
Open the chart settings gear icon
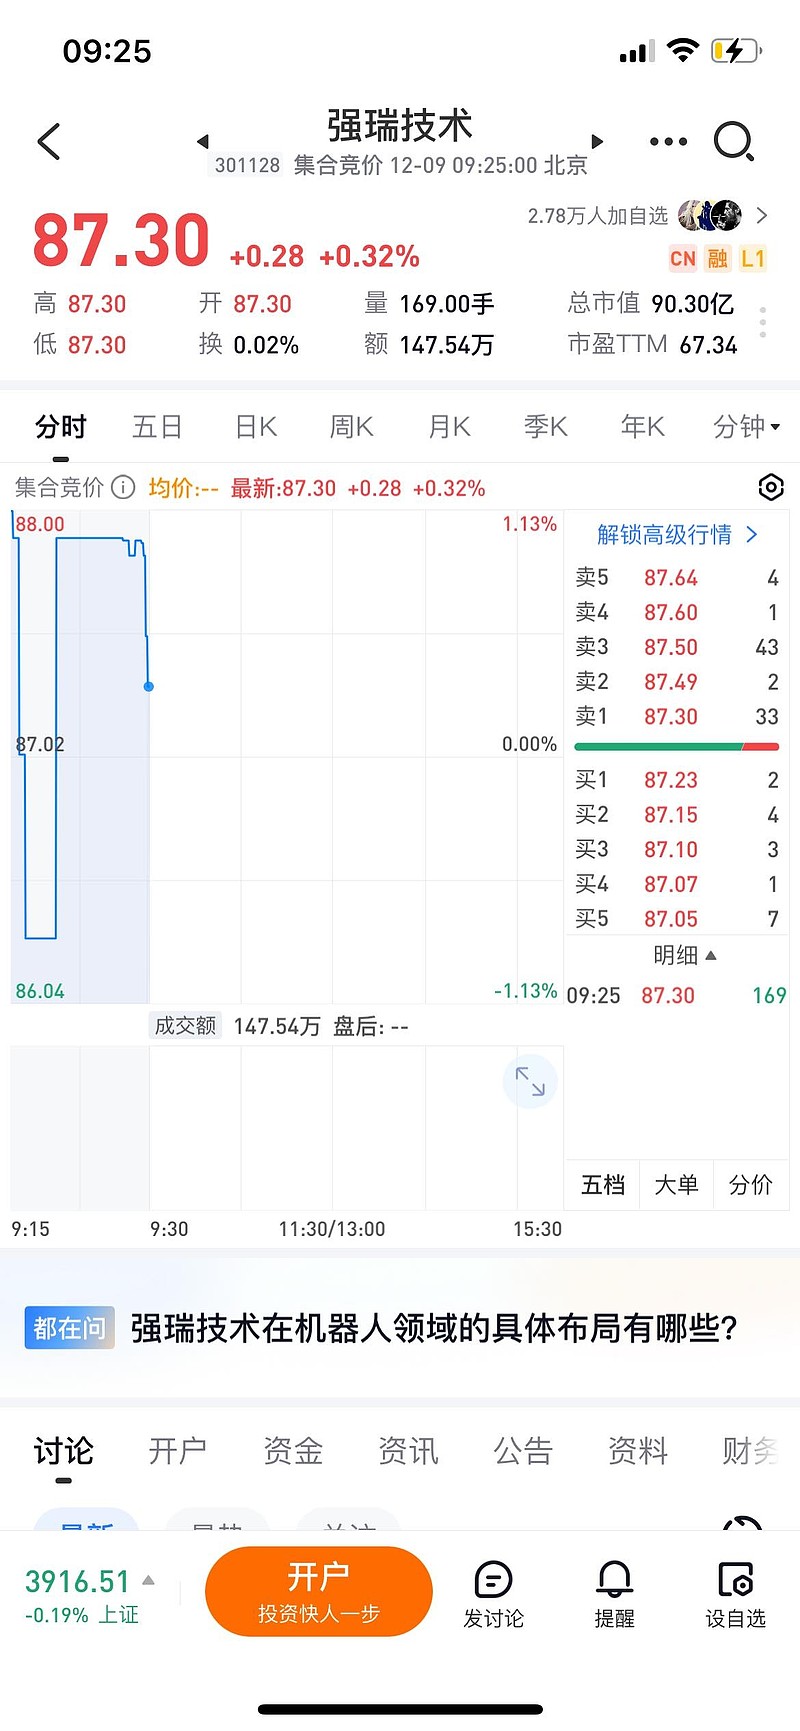pos(770,487)
